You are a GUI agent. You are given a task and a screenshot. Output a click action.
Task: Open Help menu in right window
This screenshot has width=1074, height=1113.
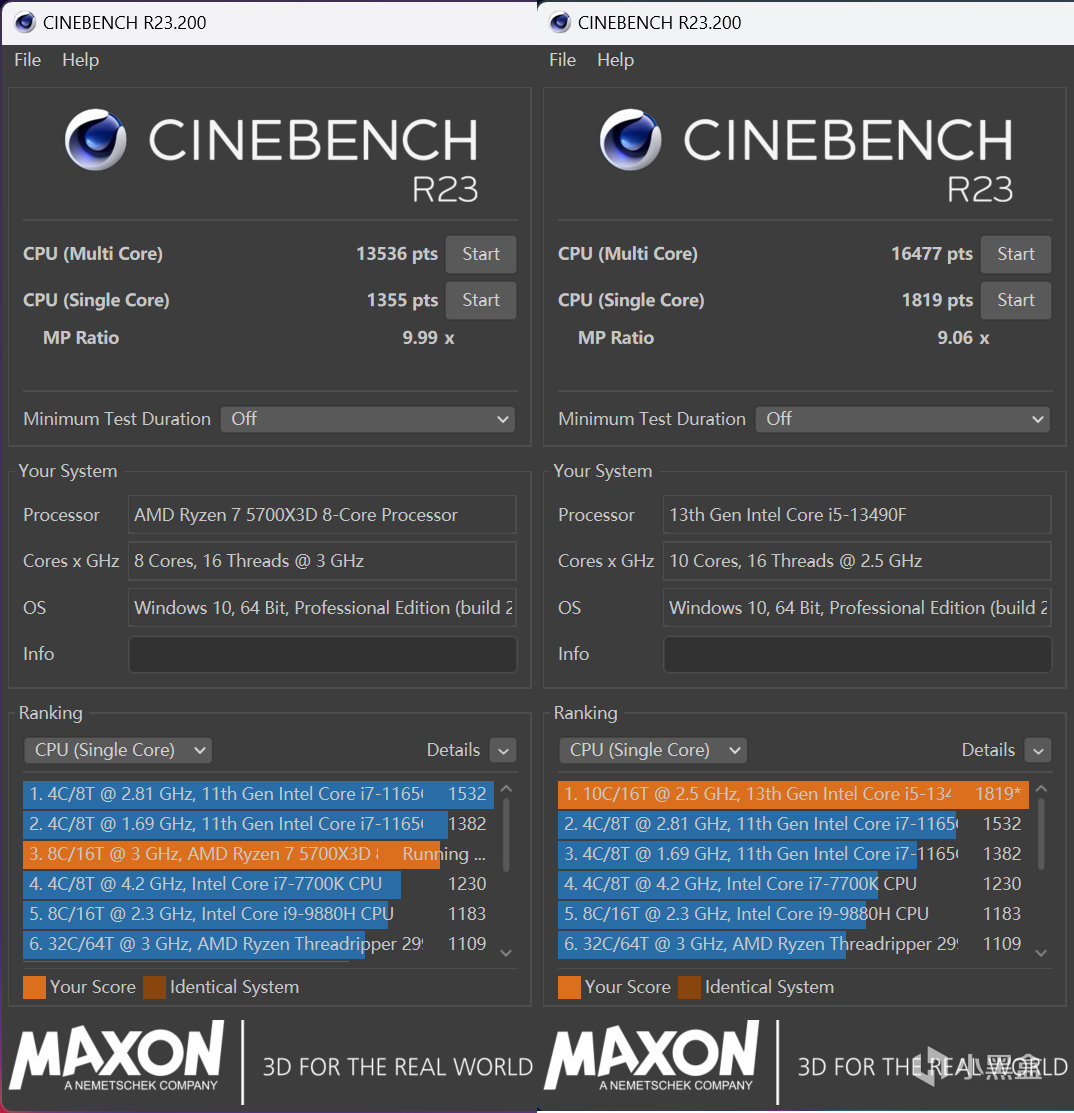click(x=615, y=60)
